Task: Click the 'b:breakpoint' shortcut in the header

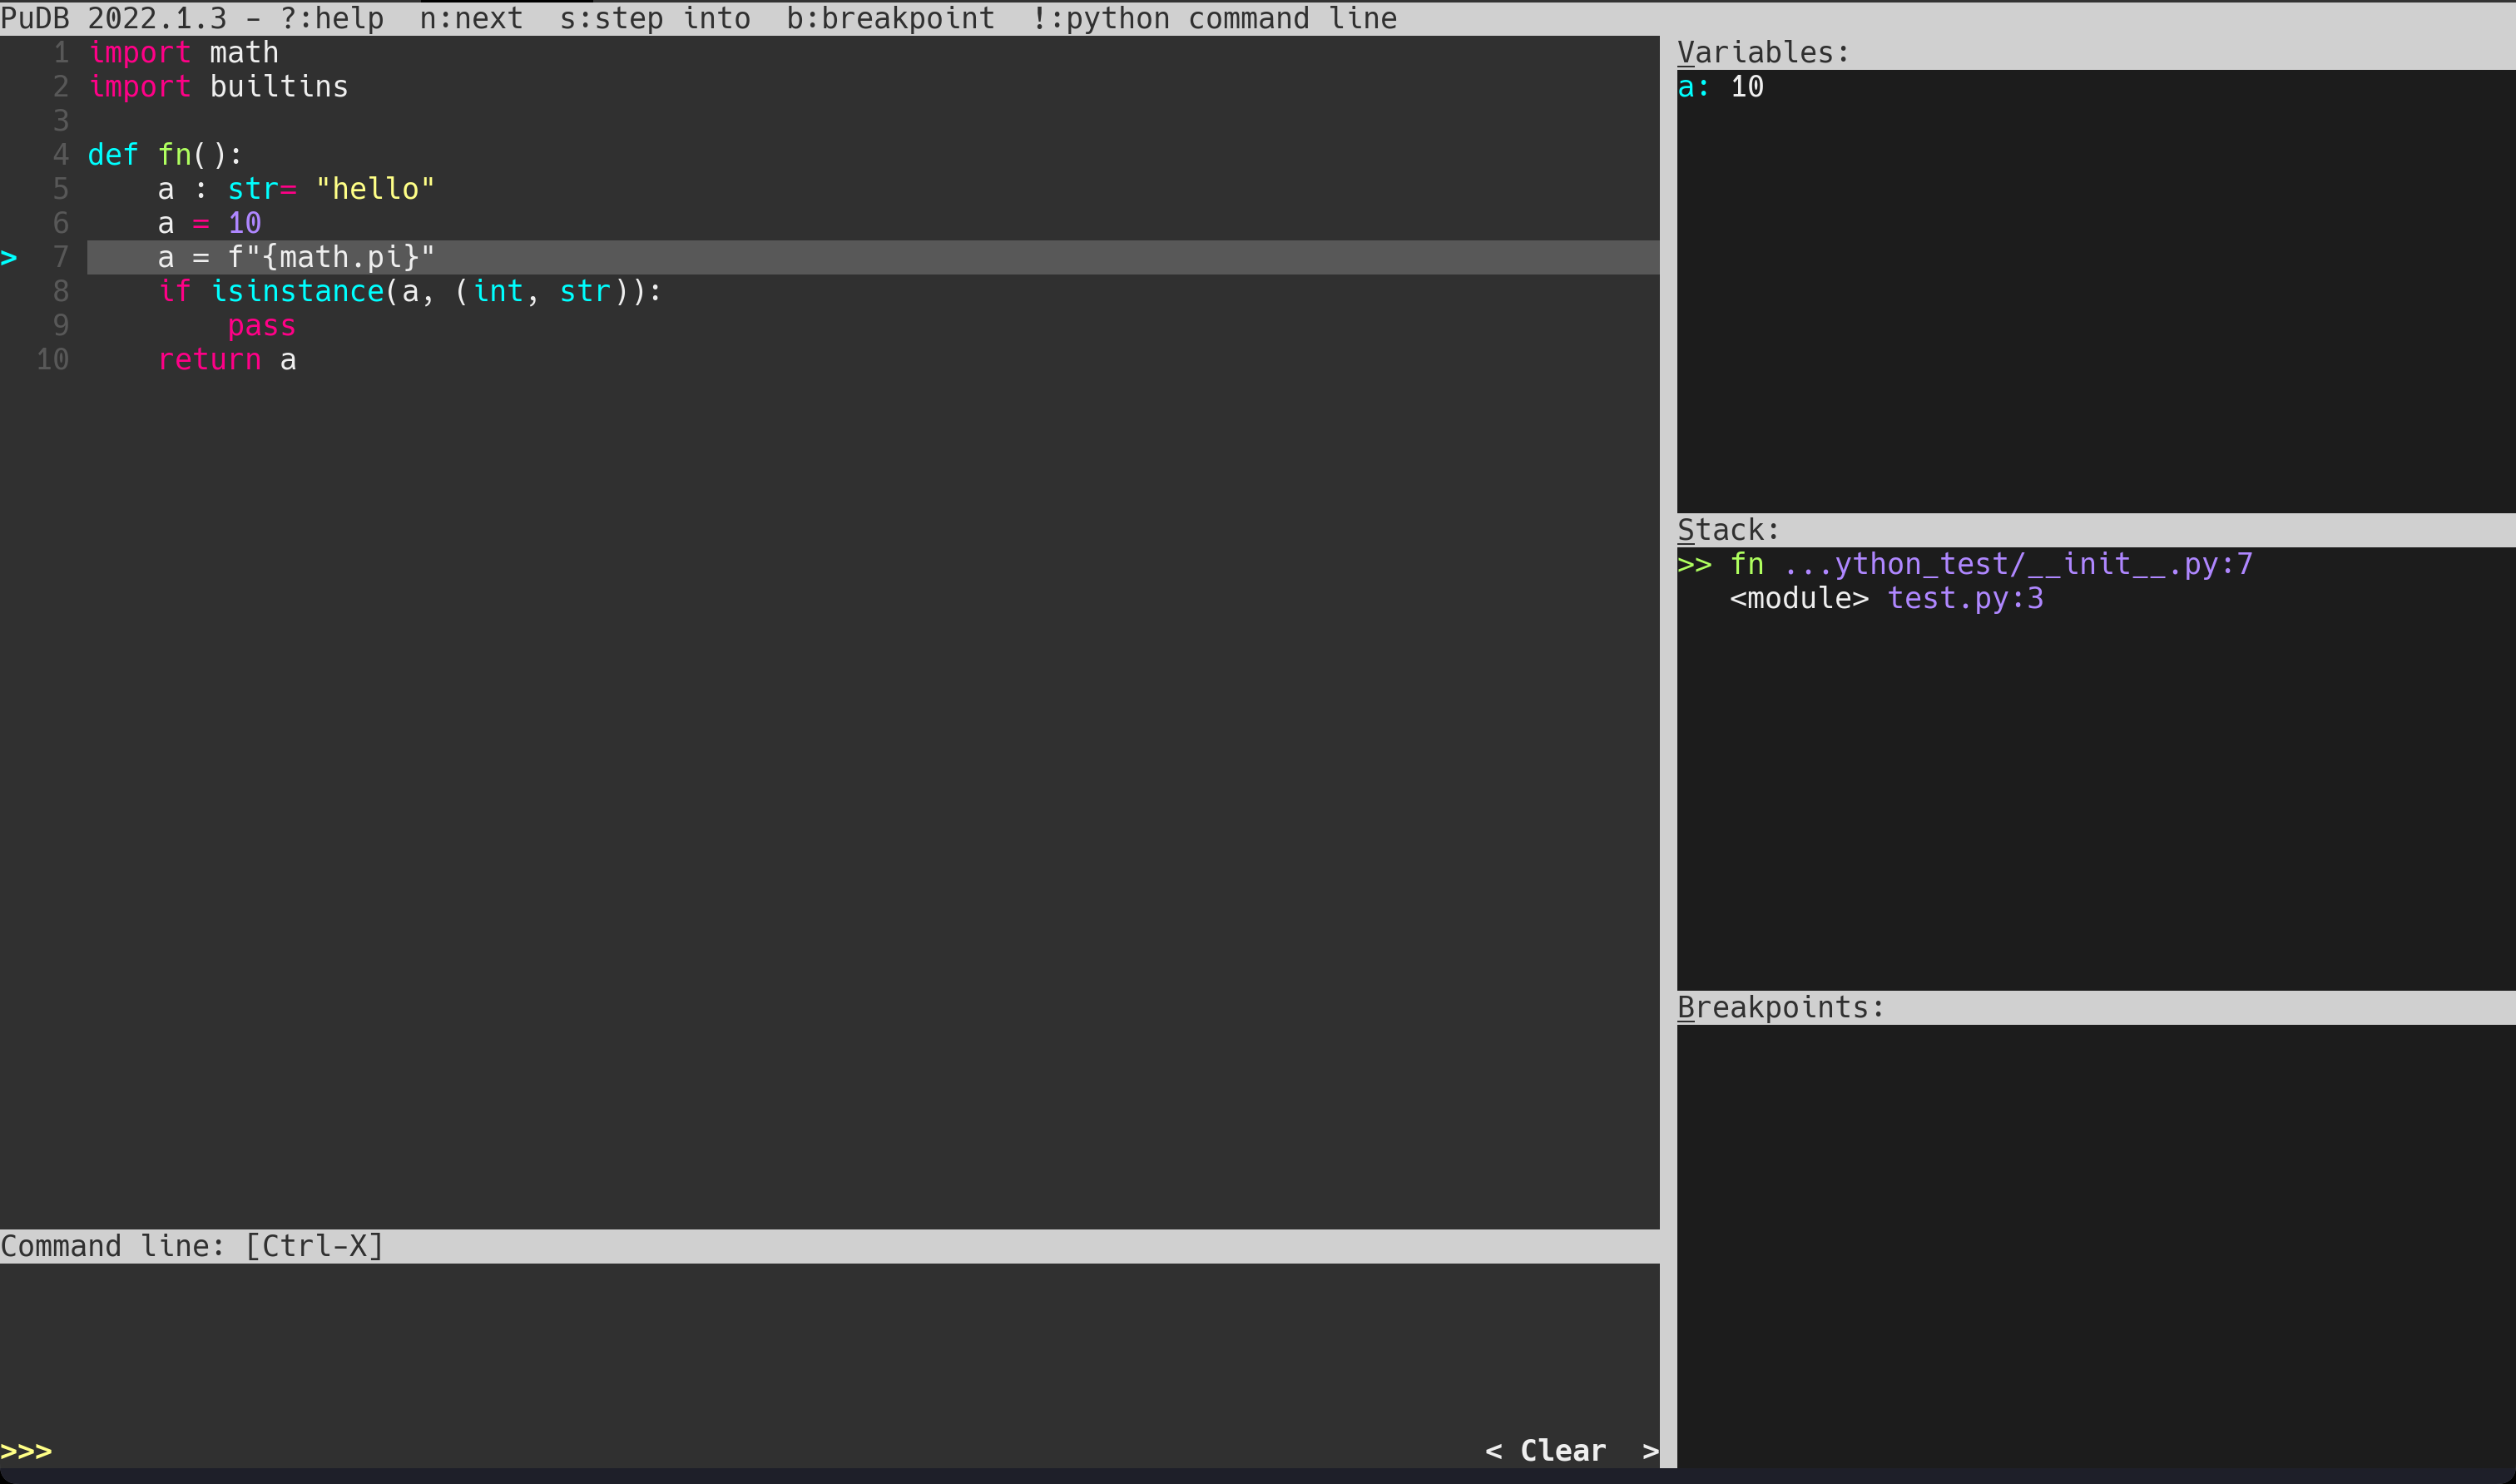Action: 890,17
